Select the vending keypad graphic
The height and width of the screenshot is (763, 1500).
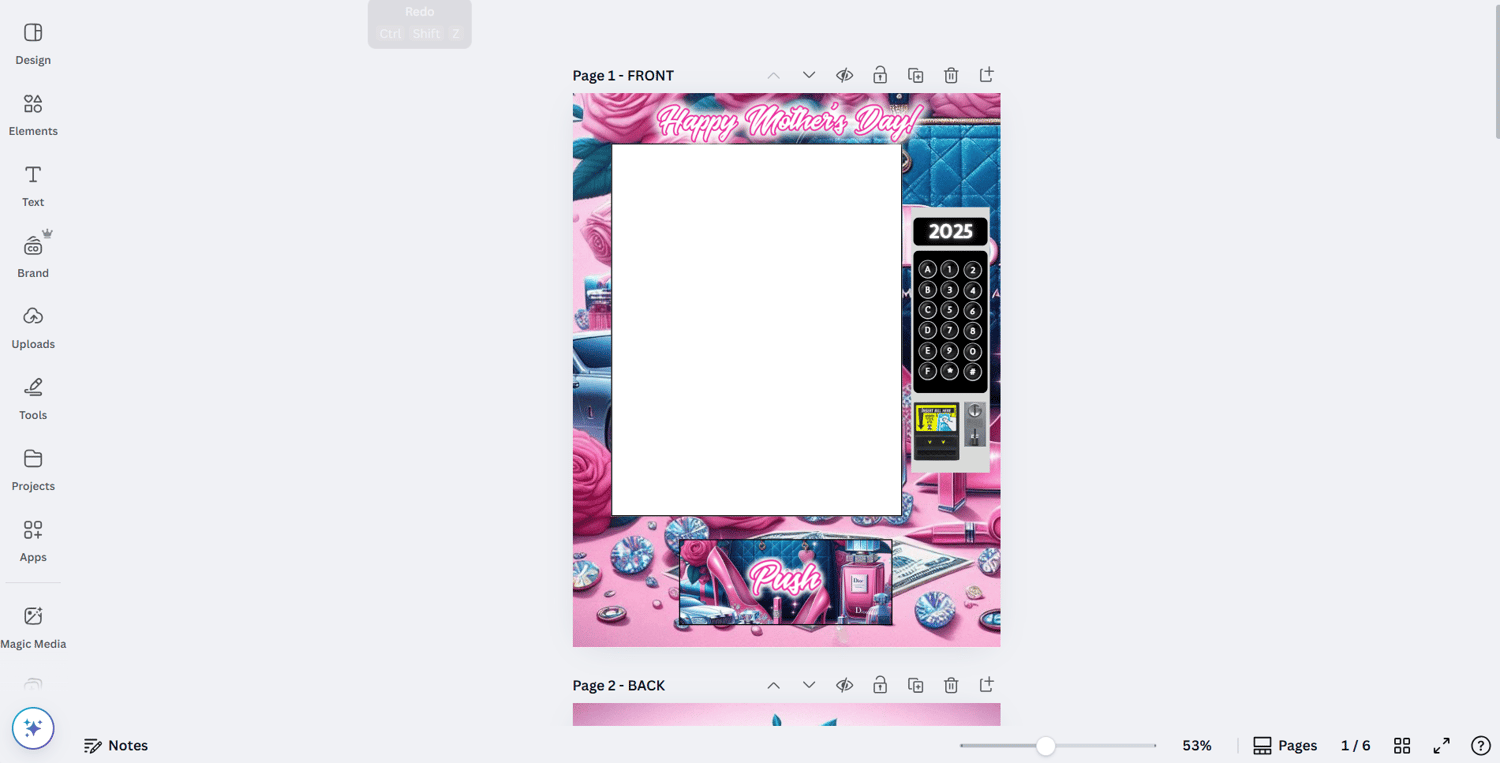click(950, 321)
